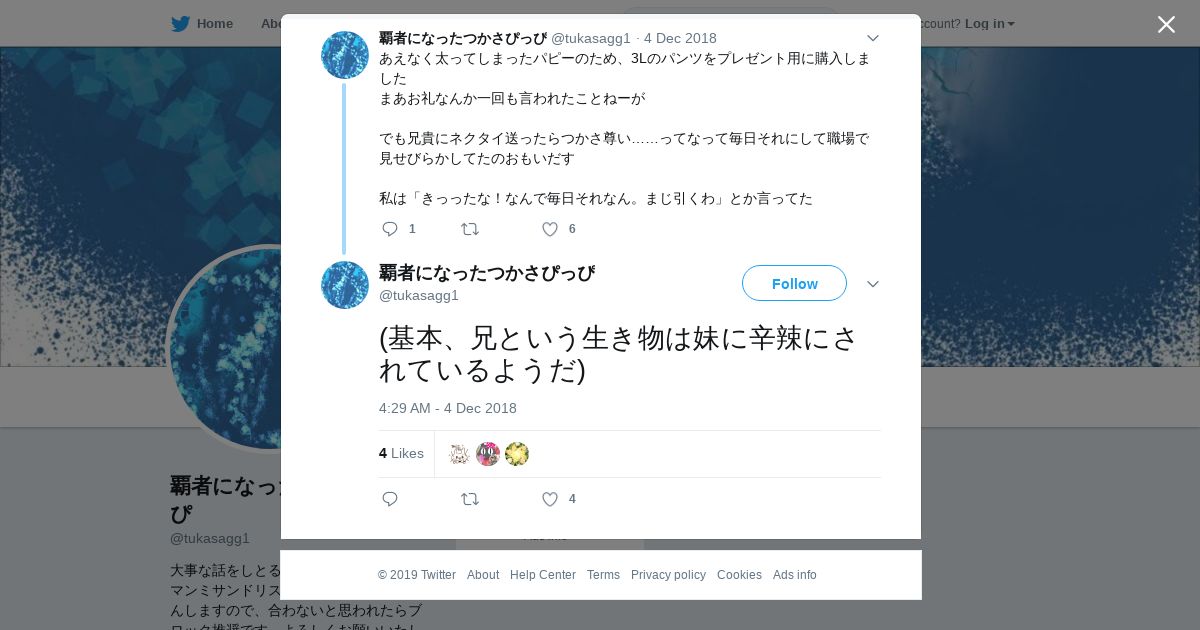The height and width of the screenshot is (630, 1200).
Task: Click the first liker's avatar thumbnail
Action: pyautogui.click(x=459, y=454)
